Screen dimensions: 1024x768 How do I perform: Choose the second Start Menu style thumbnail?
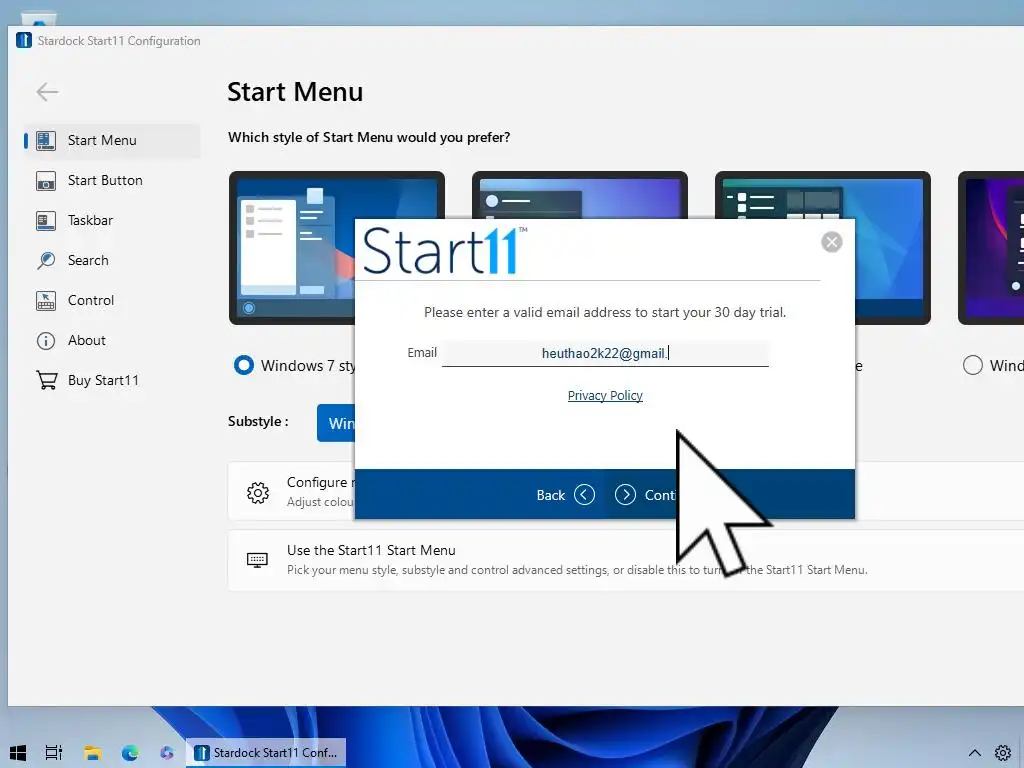pos(579,195)
